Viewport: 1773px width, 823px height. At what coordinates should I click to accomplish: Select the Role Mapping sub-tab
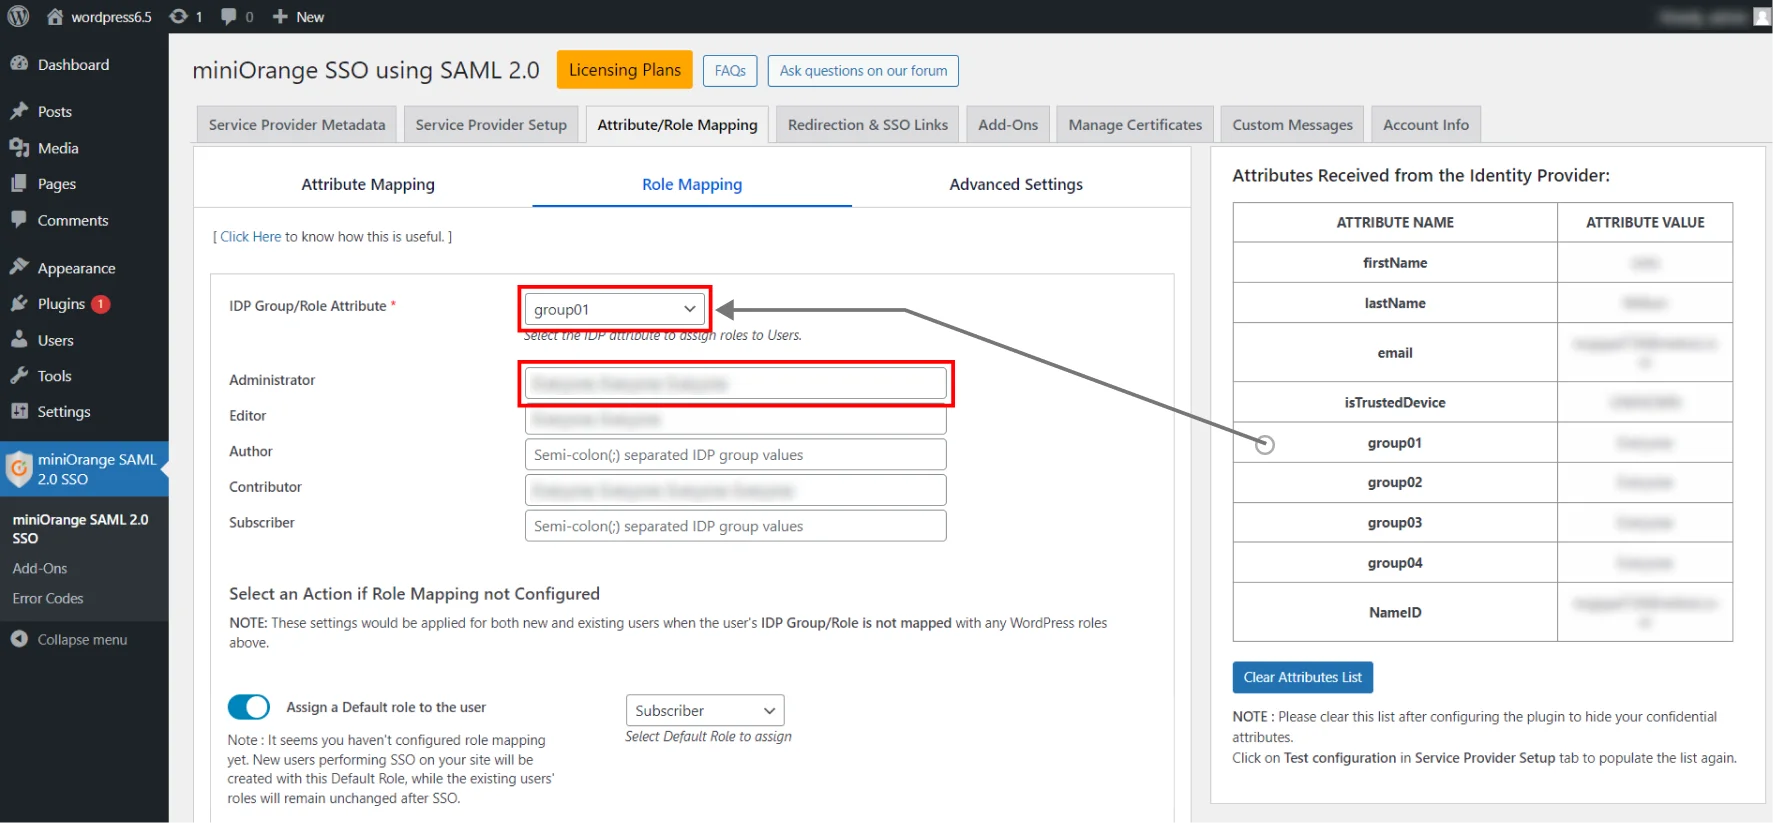click(692, 184)
